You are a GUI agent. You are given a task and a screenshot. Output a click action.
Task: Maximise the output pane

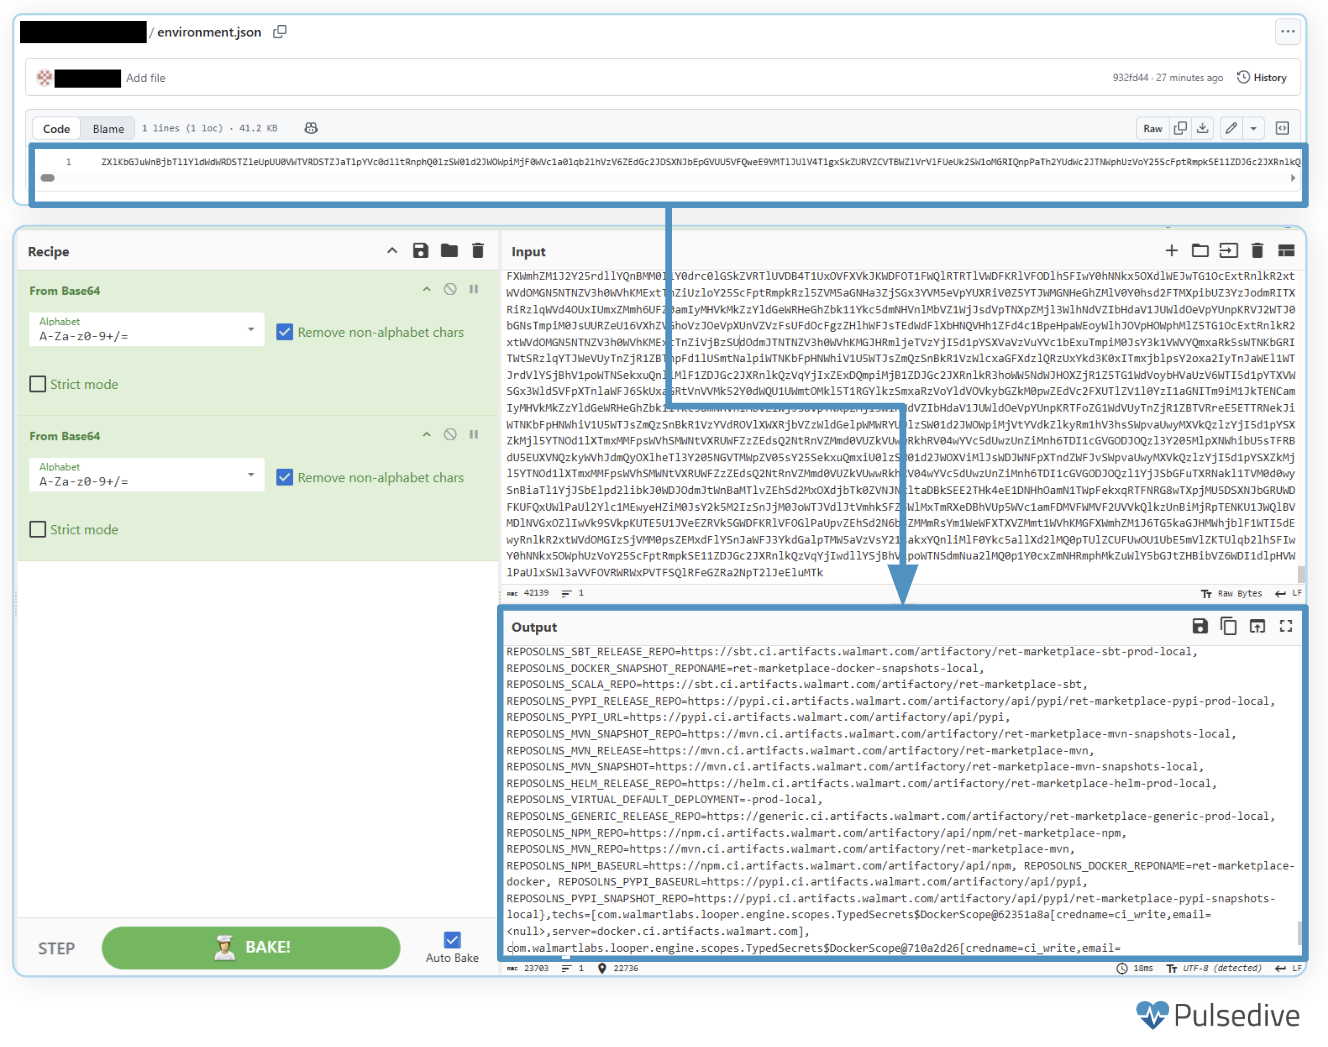tap(1286, 626)
